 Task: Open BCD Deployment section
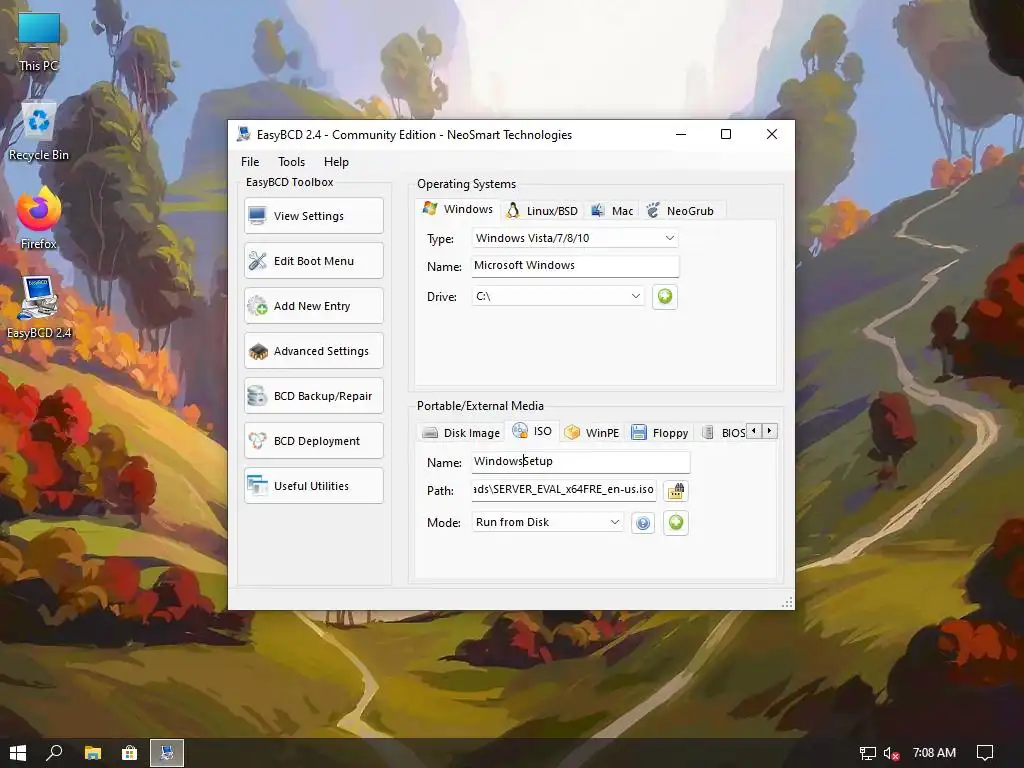pyautogui.click(x=313, y=441)
